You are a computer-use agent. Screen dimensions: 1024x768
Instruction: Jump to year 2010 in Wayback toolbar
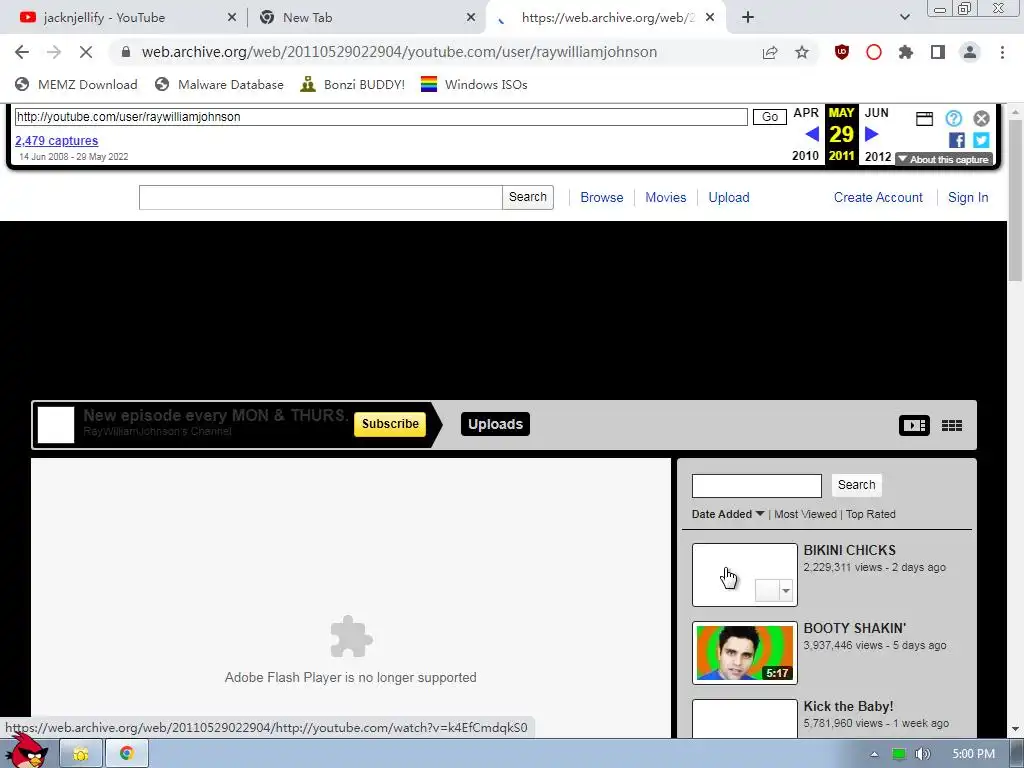pos(805,156)
